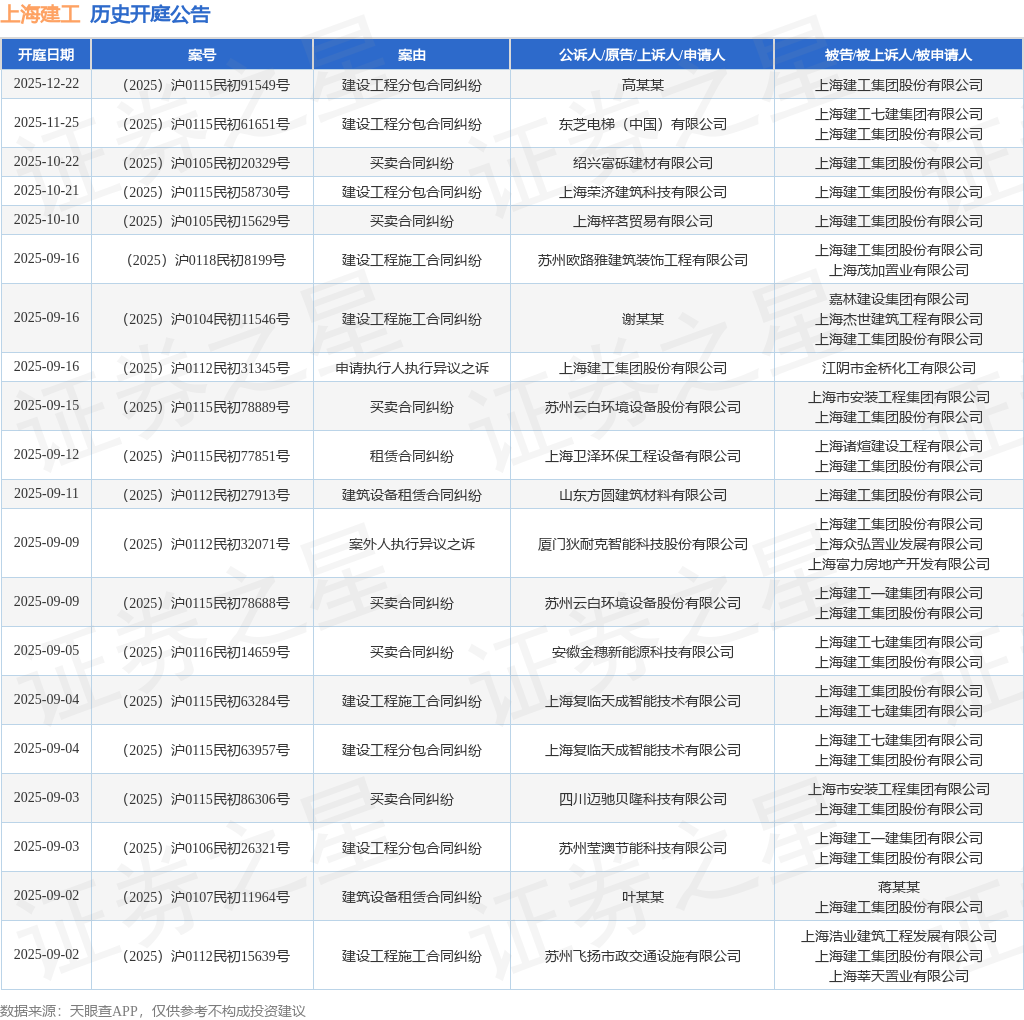
Task: Click the 被告/被上诉人/被申请人 column header
Action: [x=899, y=55]
